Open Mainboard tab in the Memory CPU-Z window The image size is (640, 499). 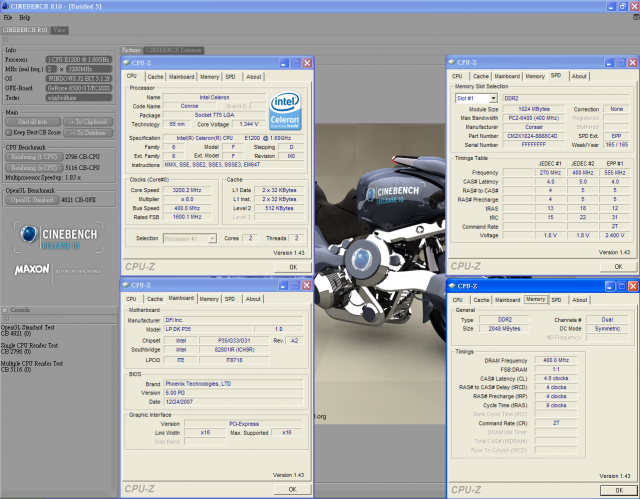pos(507,300)
